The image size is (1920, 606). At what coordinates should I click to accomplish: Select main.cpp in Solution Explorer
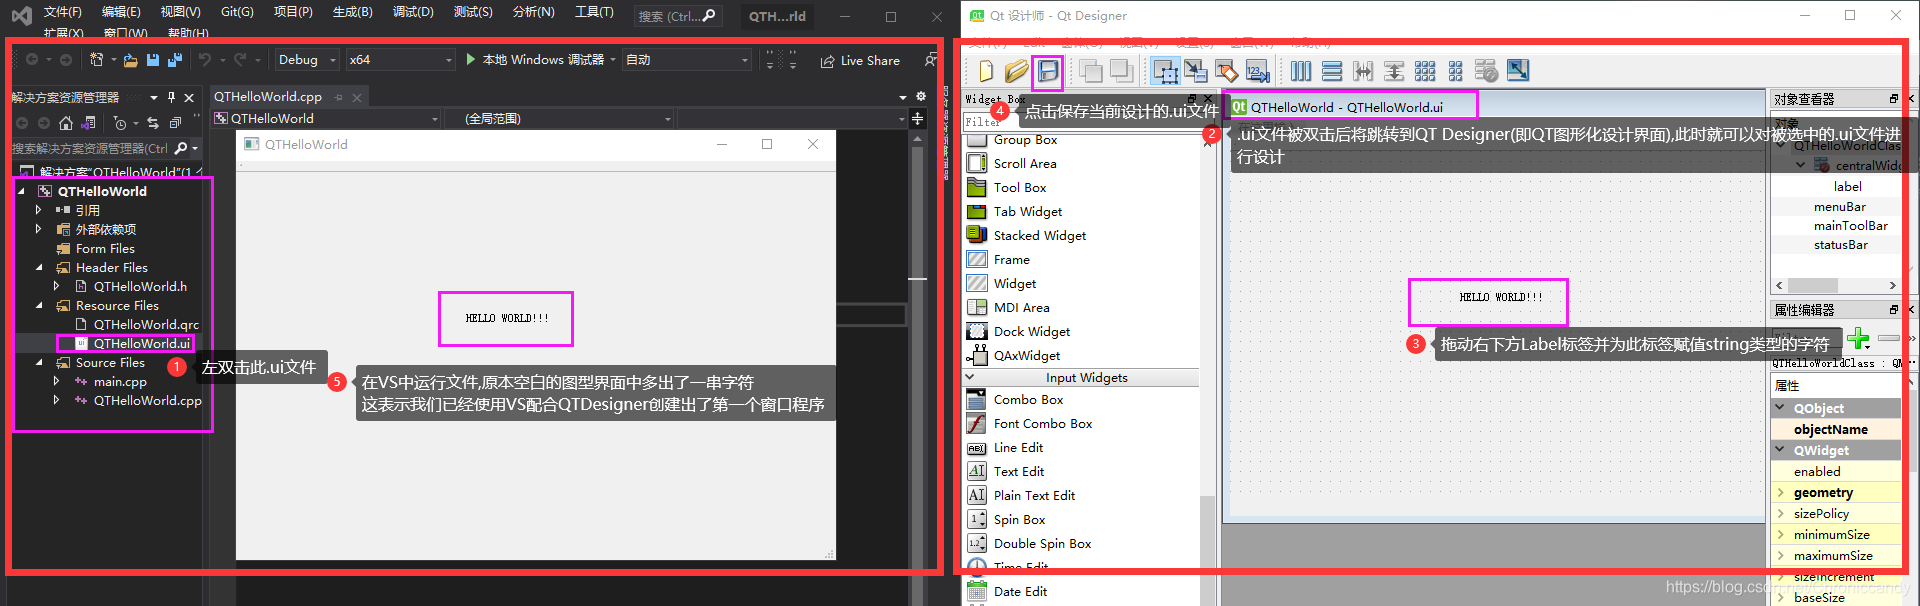120,382
